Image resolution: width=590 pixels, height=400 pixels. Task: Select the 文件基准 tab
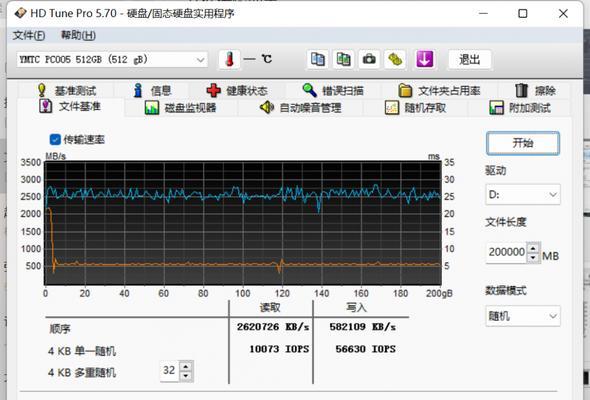[70, 107]
